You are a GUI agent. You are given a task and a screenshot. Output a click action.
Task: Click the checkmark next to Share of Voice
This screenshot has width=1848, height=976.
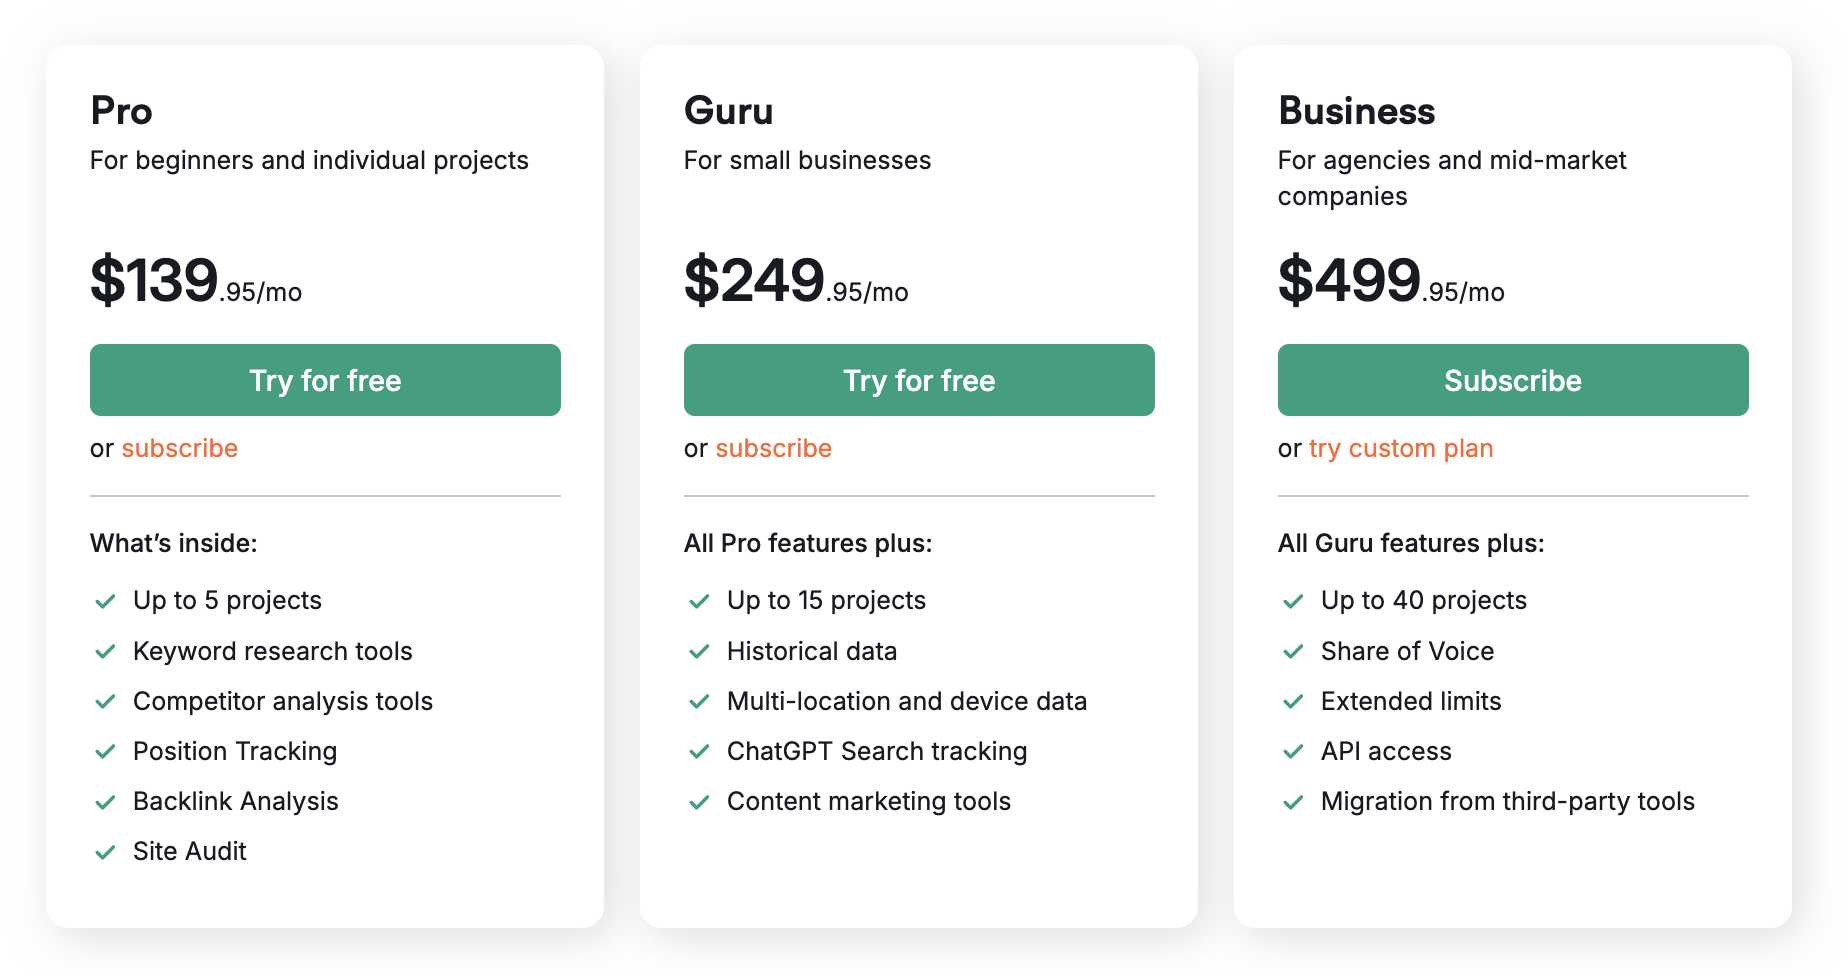(x=1291, y=651)
